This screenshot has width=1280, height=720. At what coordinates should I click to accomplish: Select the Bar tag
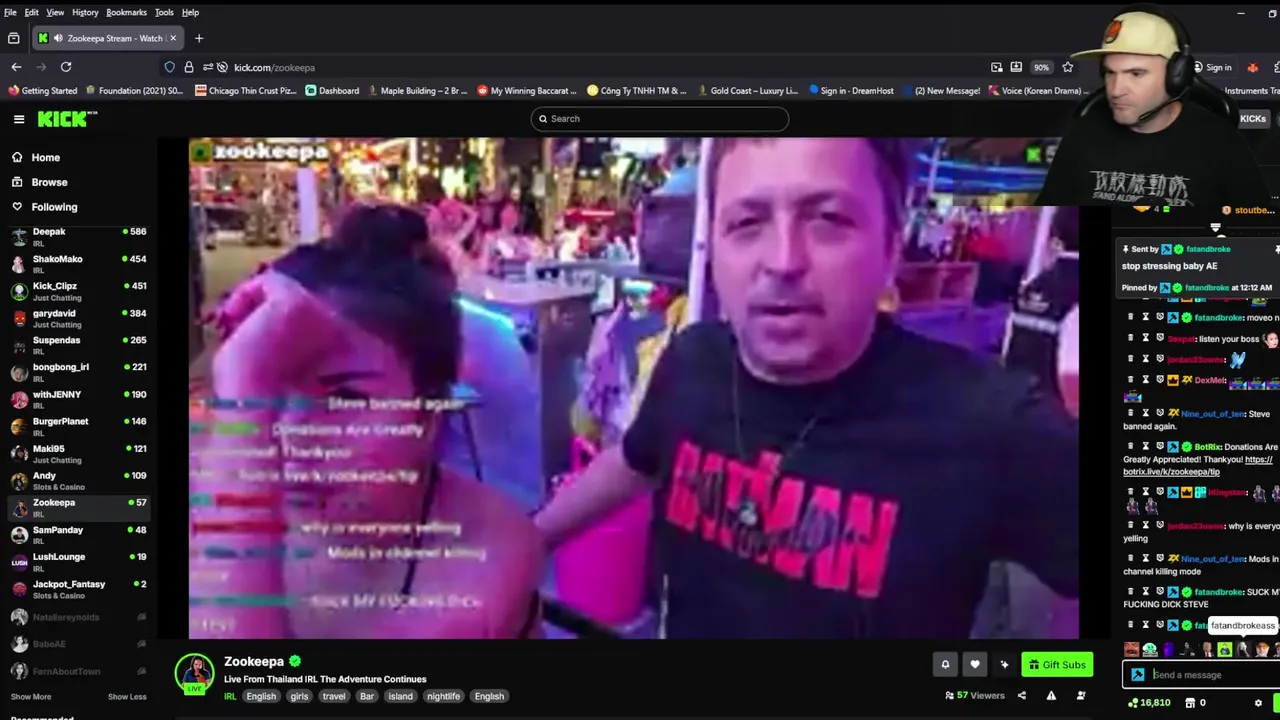367,696
